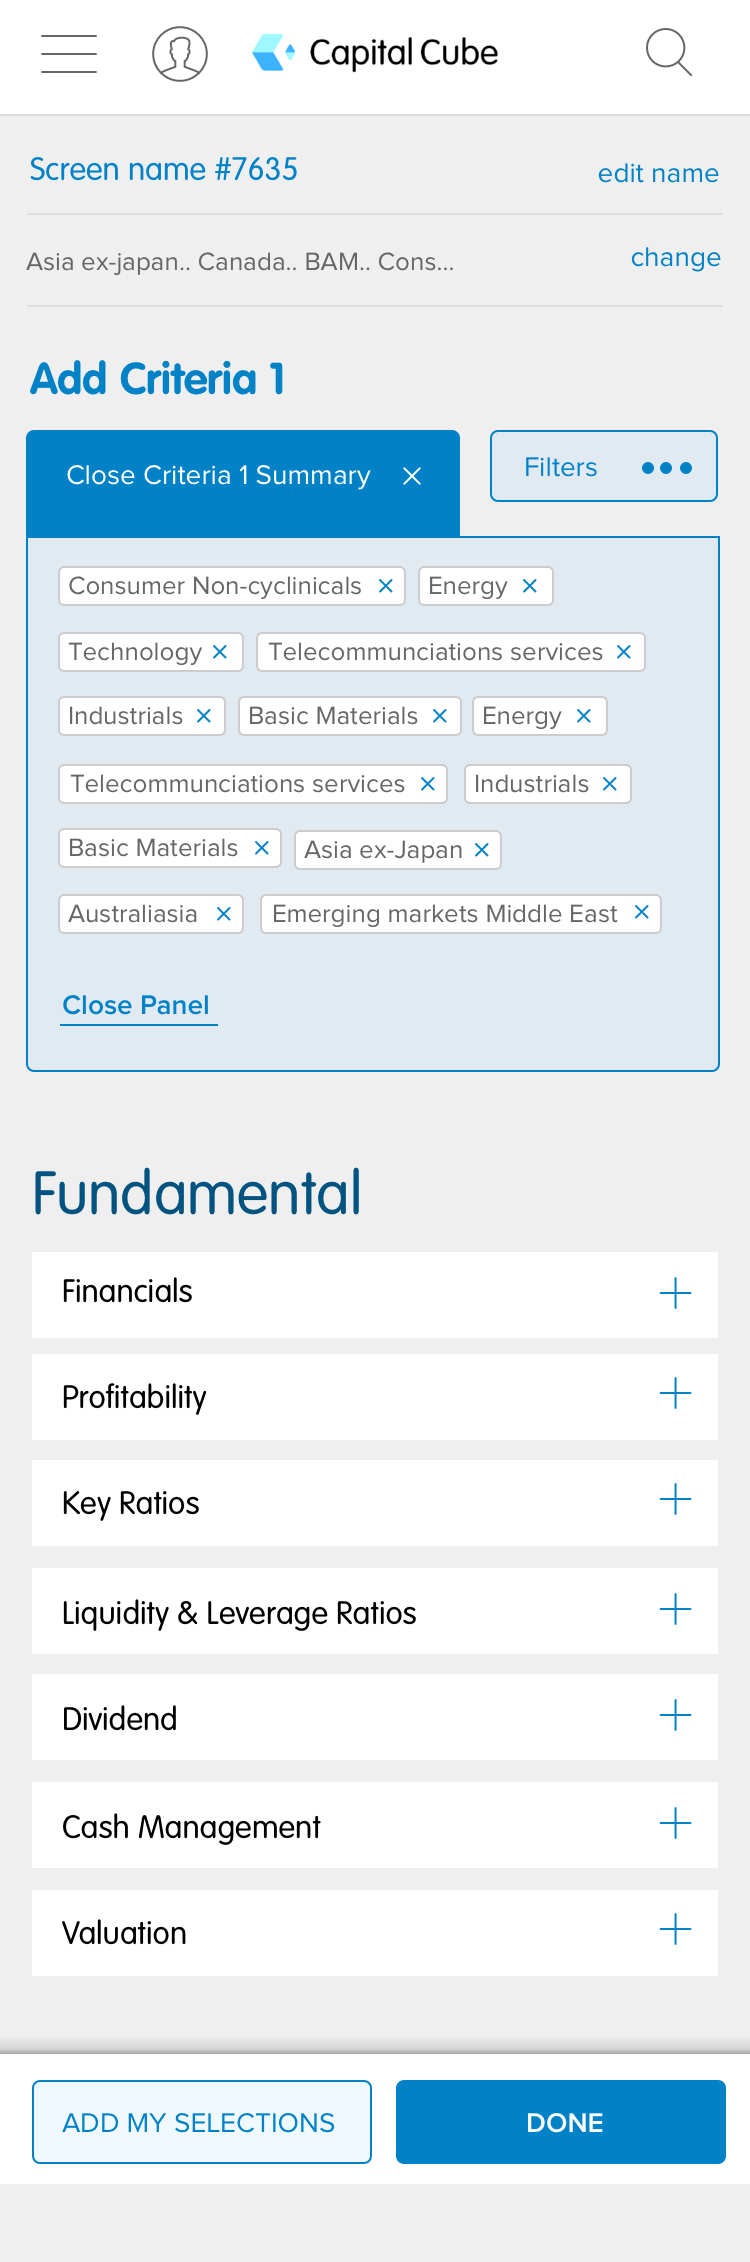Expand Liquidity & Leverage Ratios section

click(x=676, y=1609)
